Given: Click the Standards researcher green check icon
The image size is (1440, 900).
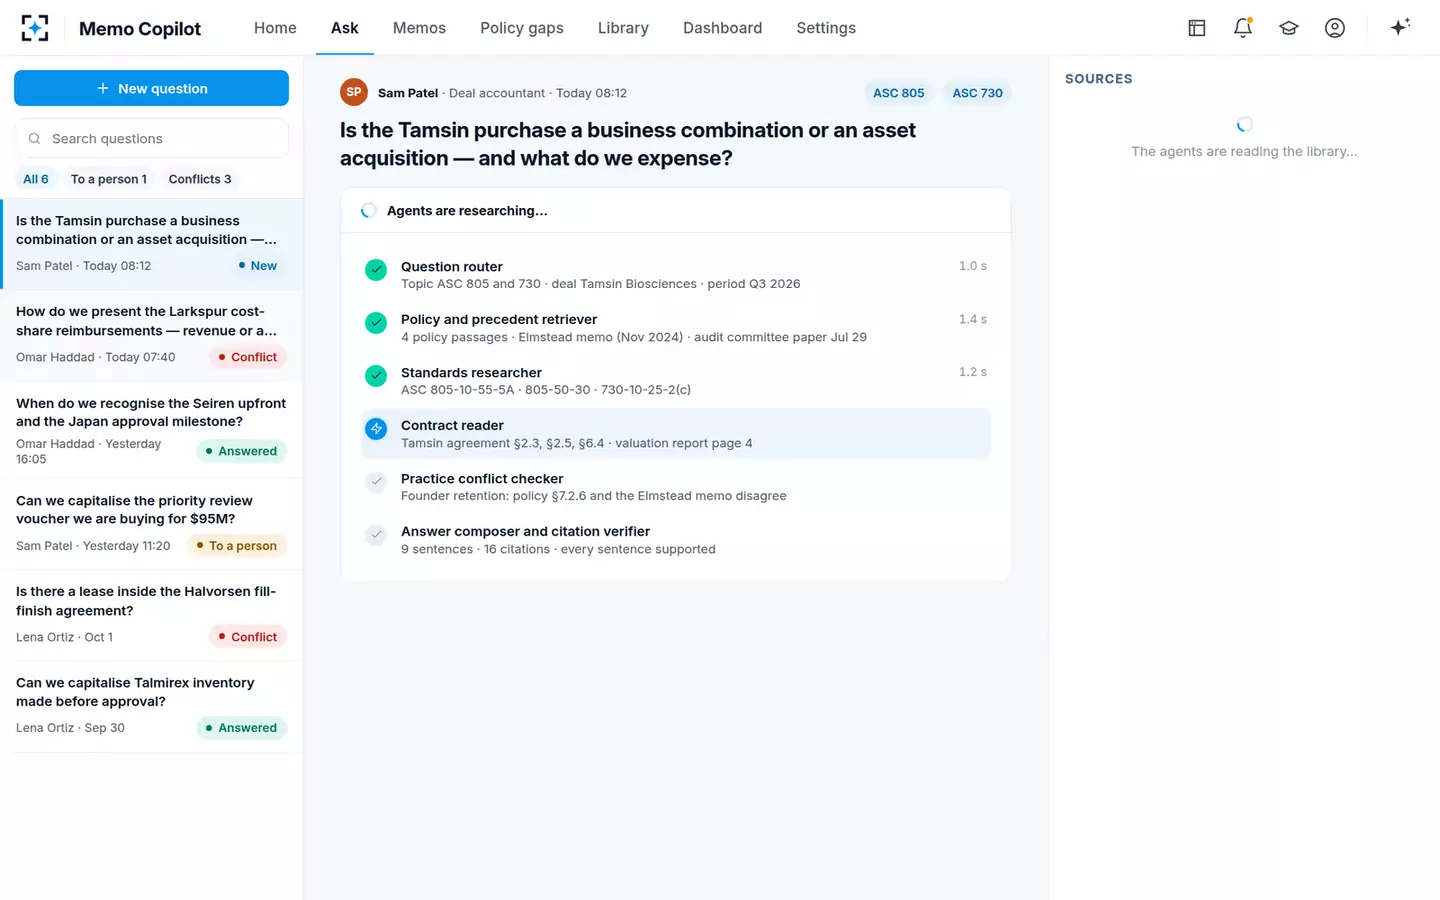Looking at the screenshot, I should (376, 376).
